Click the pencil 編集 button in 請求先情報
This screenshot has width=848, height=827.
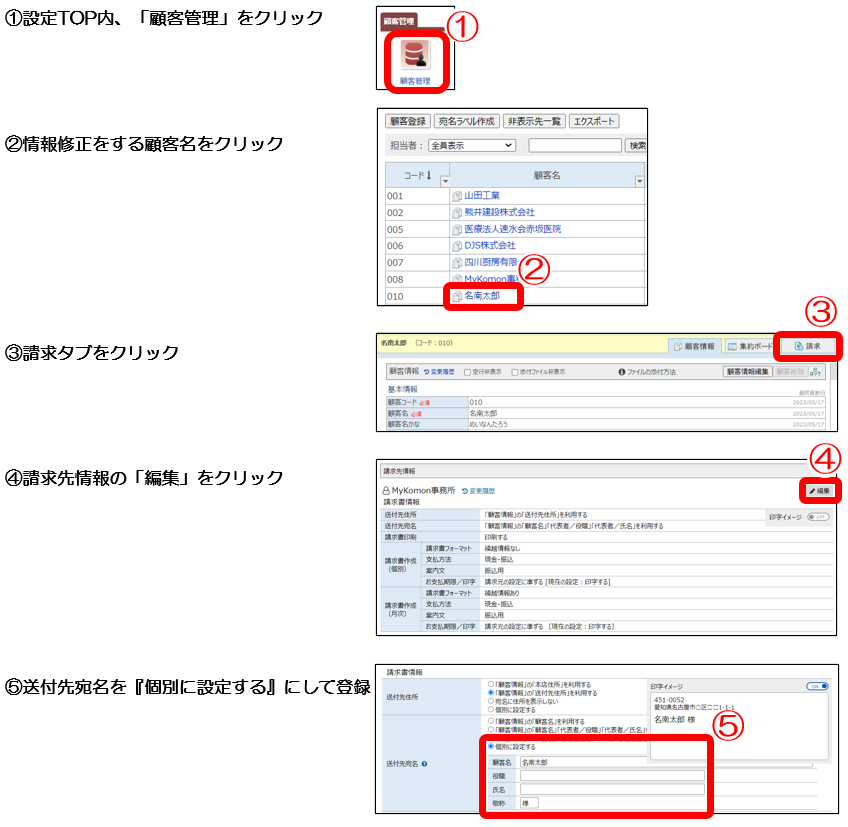[818, 492]
